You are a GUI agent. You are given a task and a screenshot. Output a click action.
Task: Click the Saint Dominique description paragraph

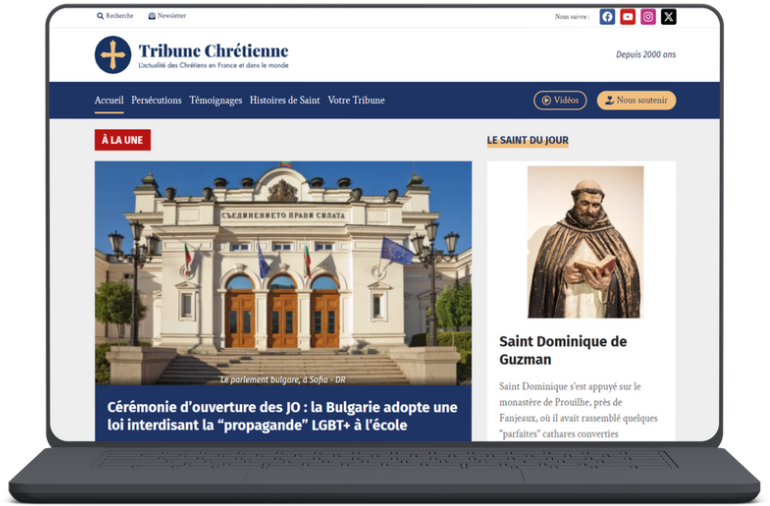(578, 410)
